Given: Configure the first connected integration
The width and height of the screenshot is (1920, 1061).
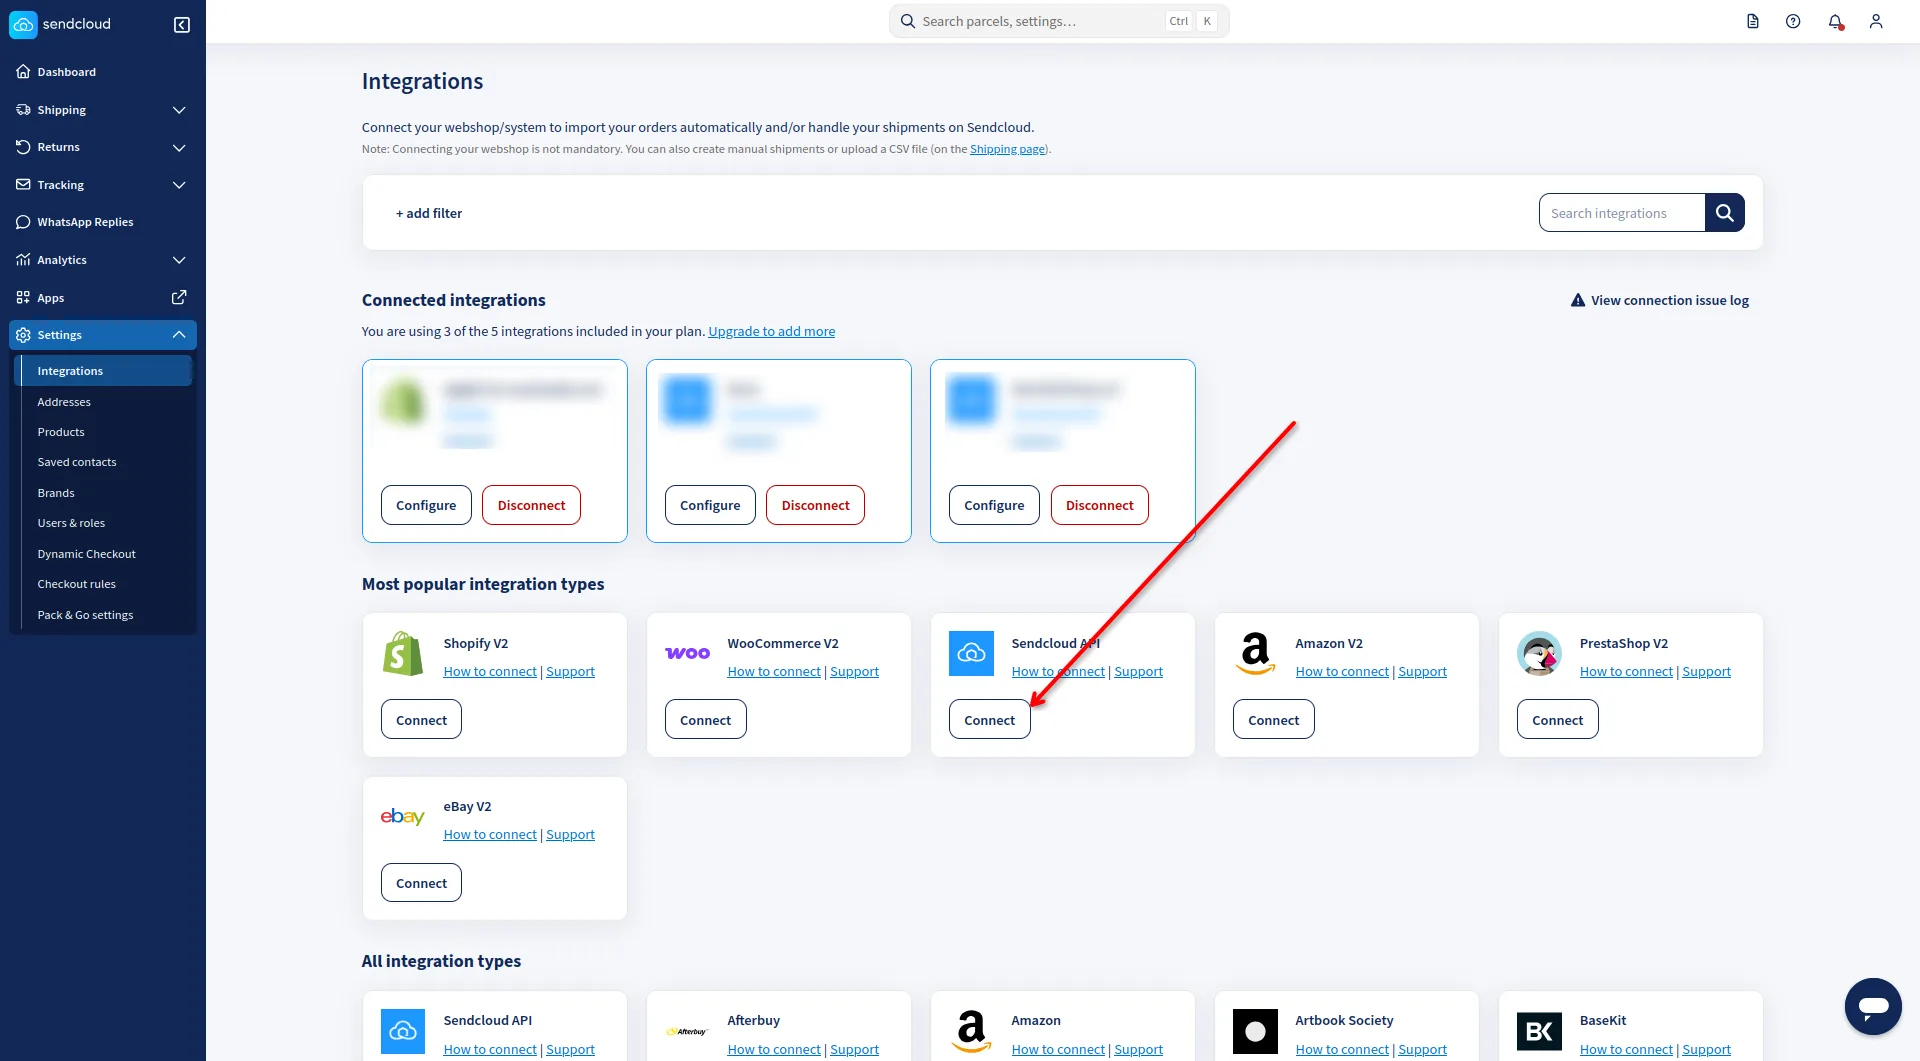Looking at the screenshot, I should 426,505.
